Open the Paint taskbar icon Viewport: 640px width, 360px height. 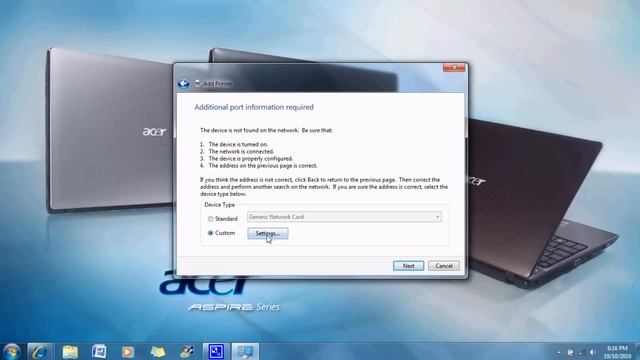click(187, 351)
